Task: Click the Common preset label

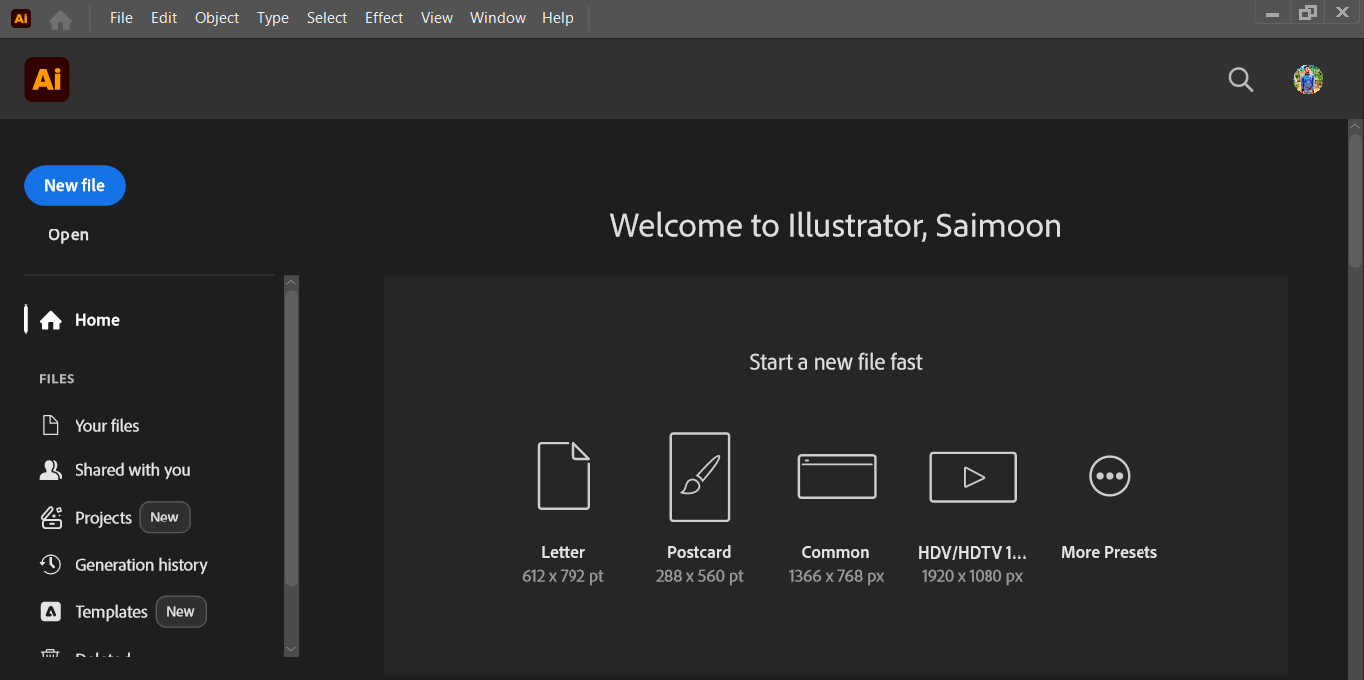Action: point(836,552)
